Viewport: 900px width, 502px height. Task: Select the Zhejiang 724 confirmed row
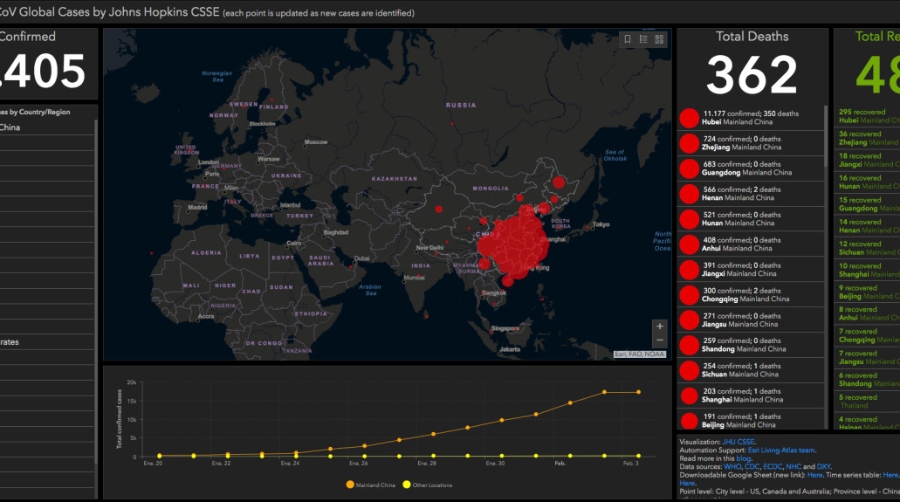751,143
